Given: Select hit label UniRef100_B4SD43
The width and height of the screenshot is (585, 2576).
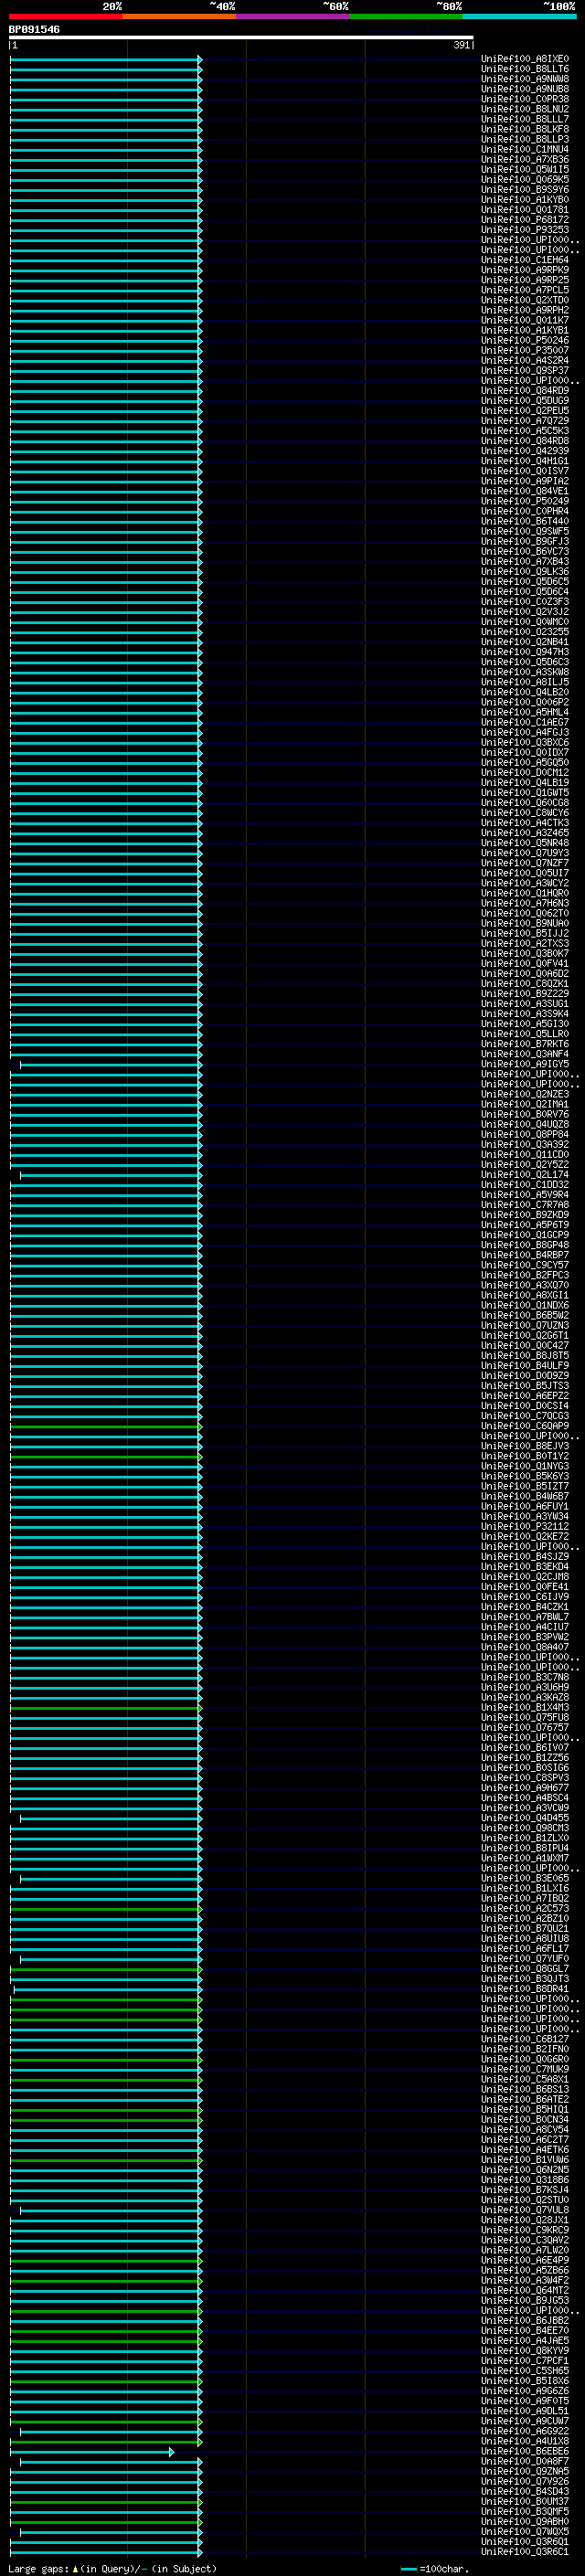Looking at the screenshot, I should 524,2491.
